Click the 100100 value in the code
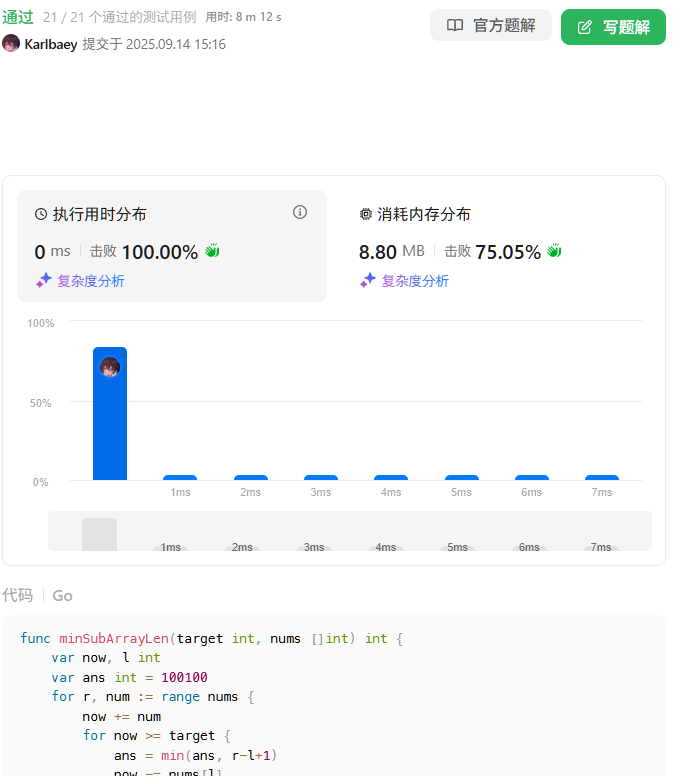Viewport: 674px width, 776px height. [184, 678]
